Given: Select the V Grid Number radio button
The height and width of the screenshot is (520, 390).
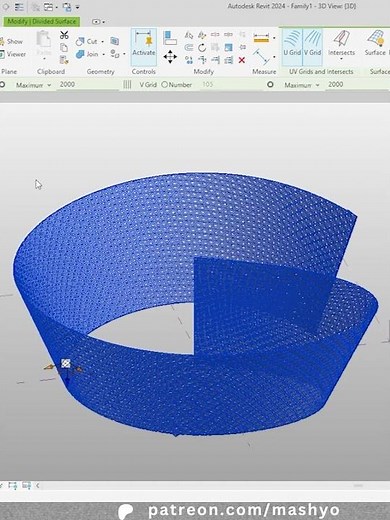Looking at the screenshot, I should 164,85.
